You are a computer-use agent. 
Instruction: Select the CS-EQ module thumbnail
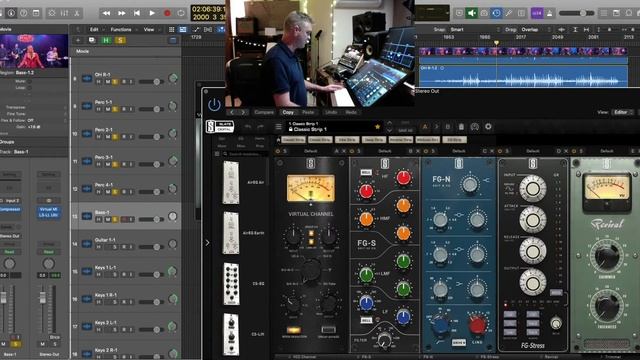(x=231, y=284)
